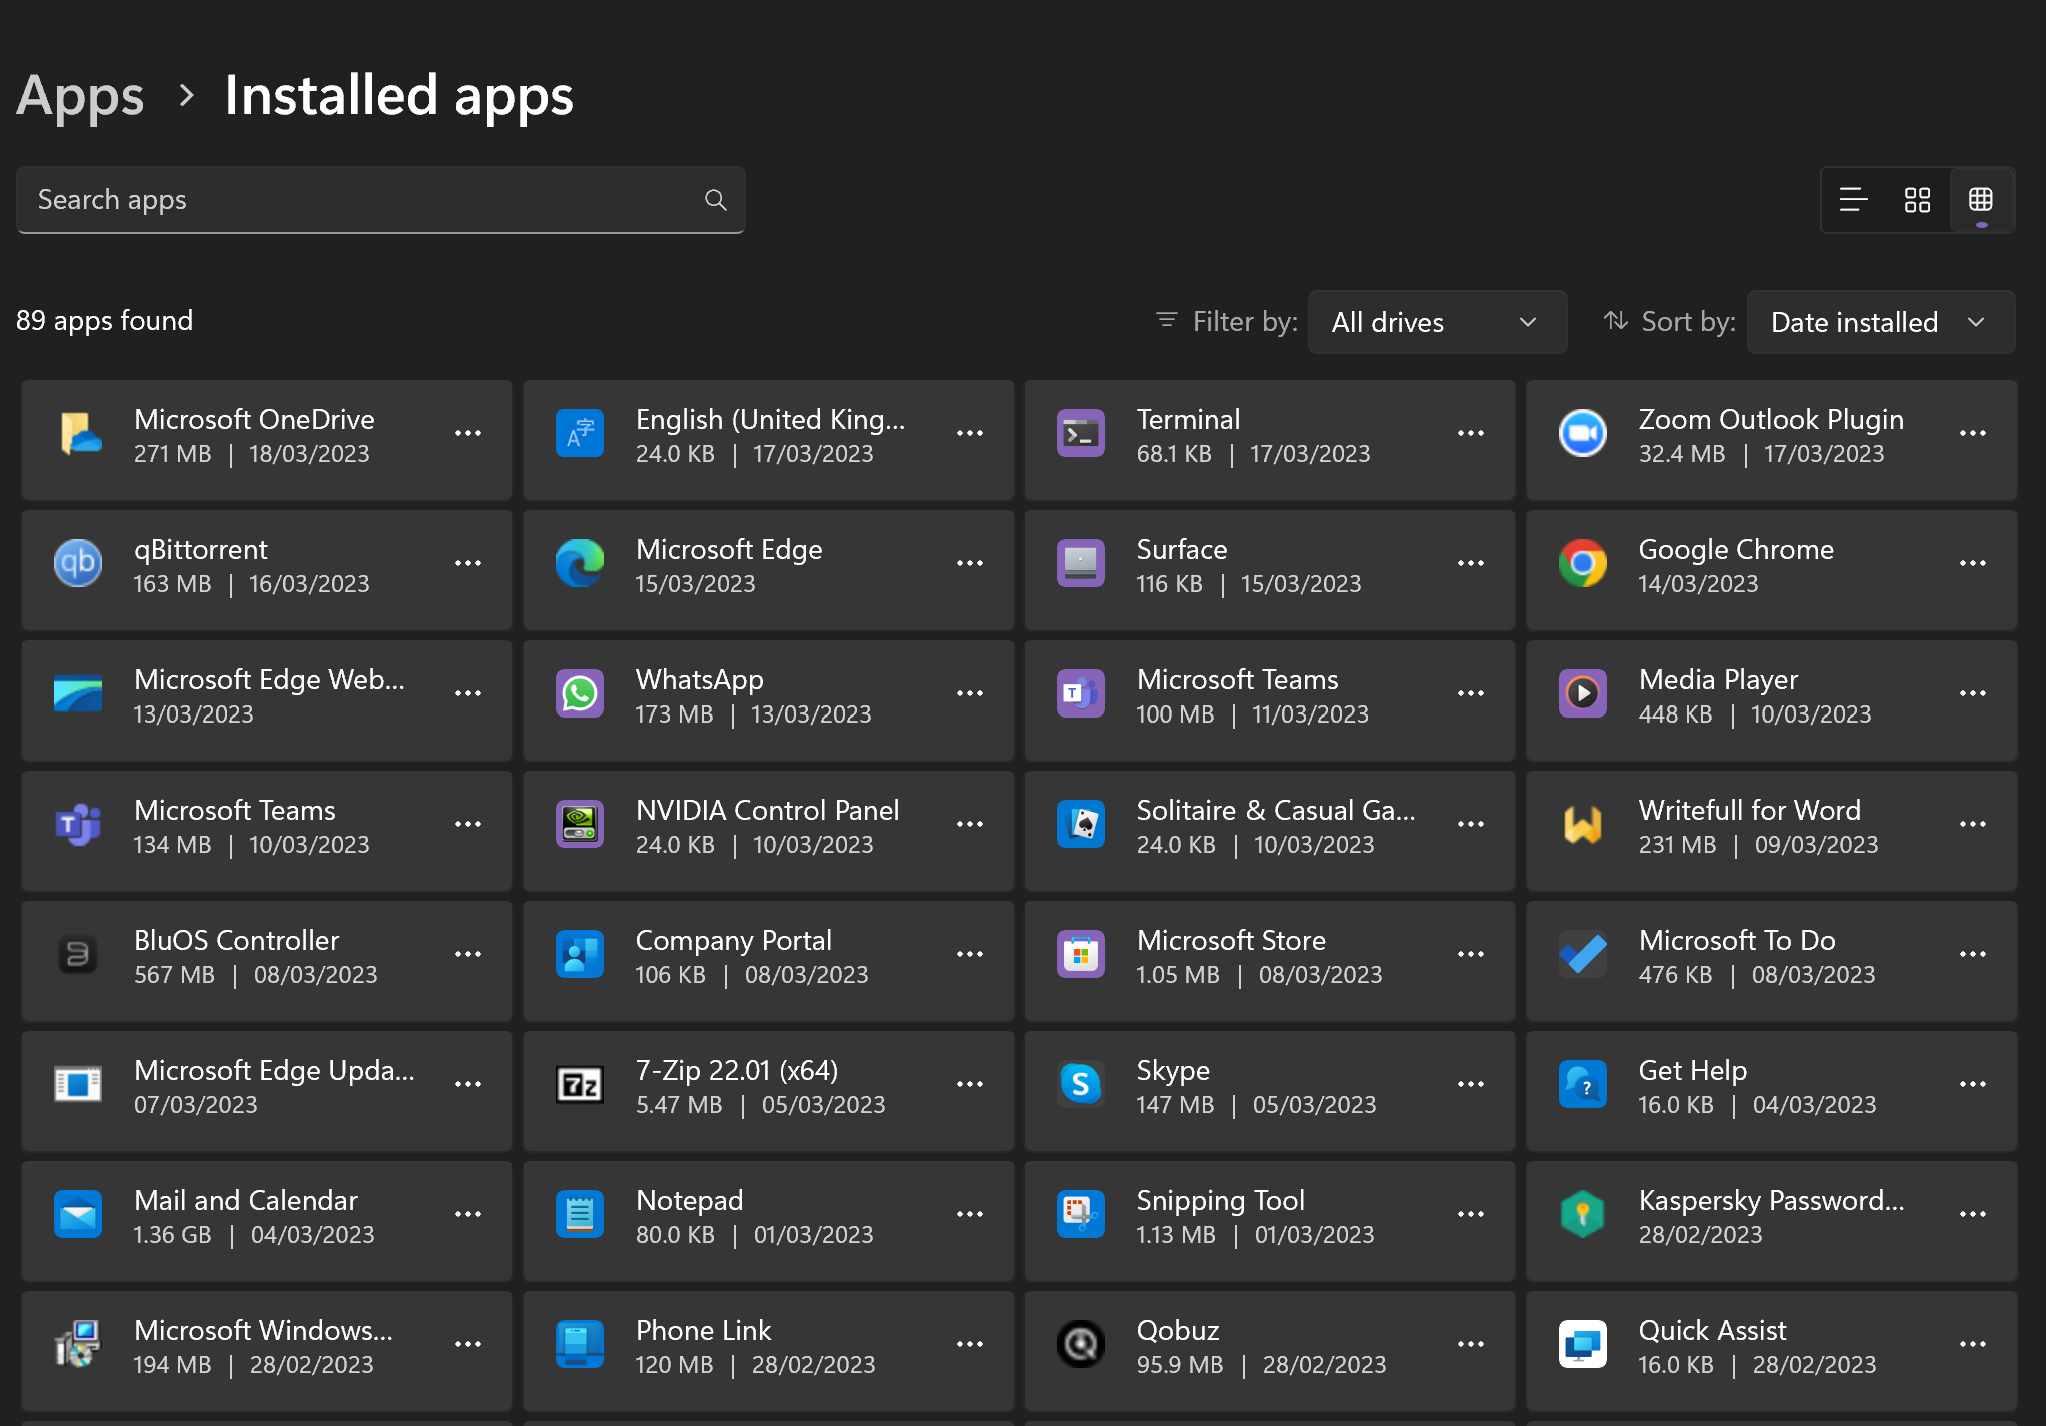This screenshot has height=1426, width=2046.
Task: Click the Snipping Tool 1.13 MB size text
Action: [1176, 1235]
